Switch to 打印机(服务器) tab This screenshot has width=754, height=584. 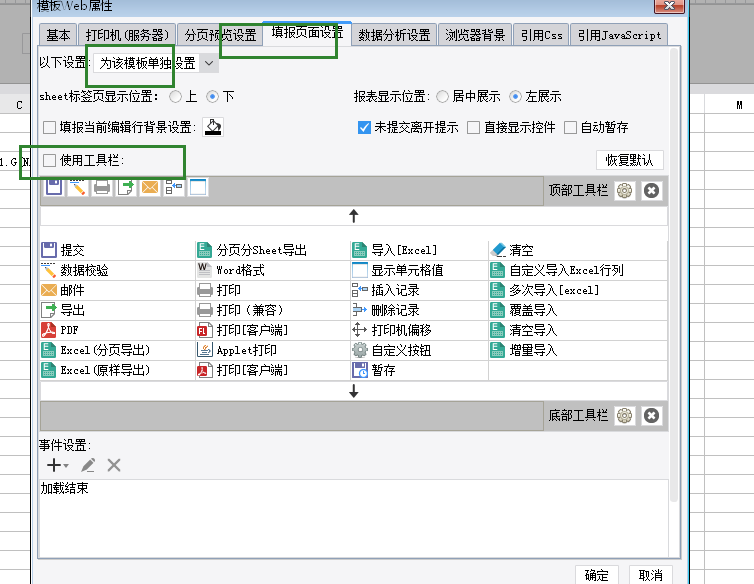click(x=127, y=35)
